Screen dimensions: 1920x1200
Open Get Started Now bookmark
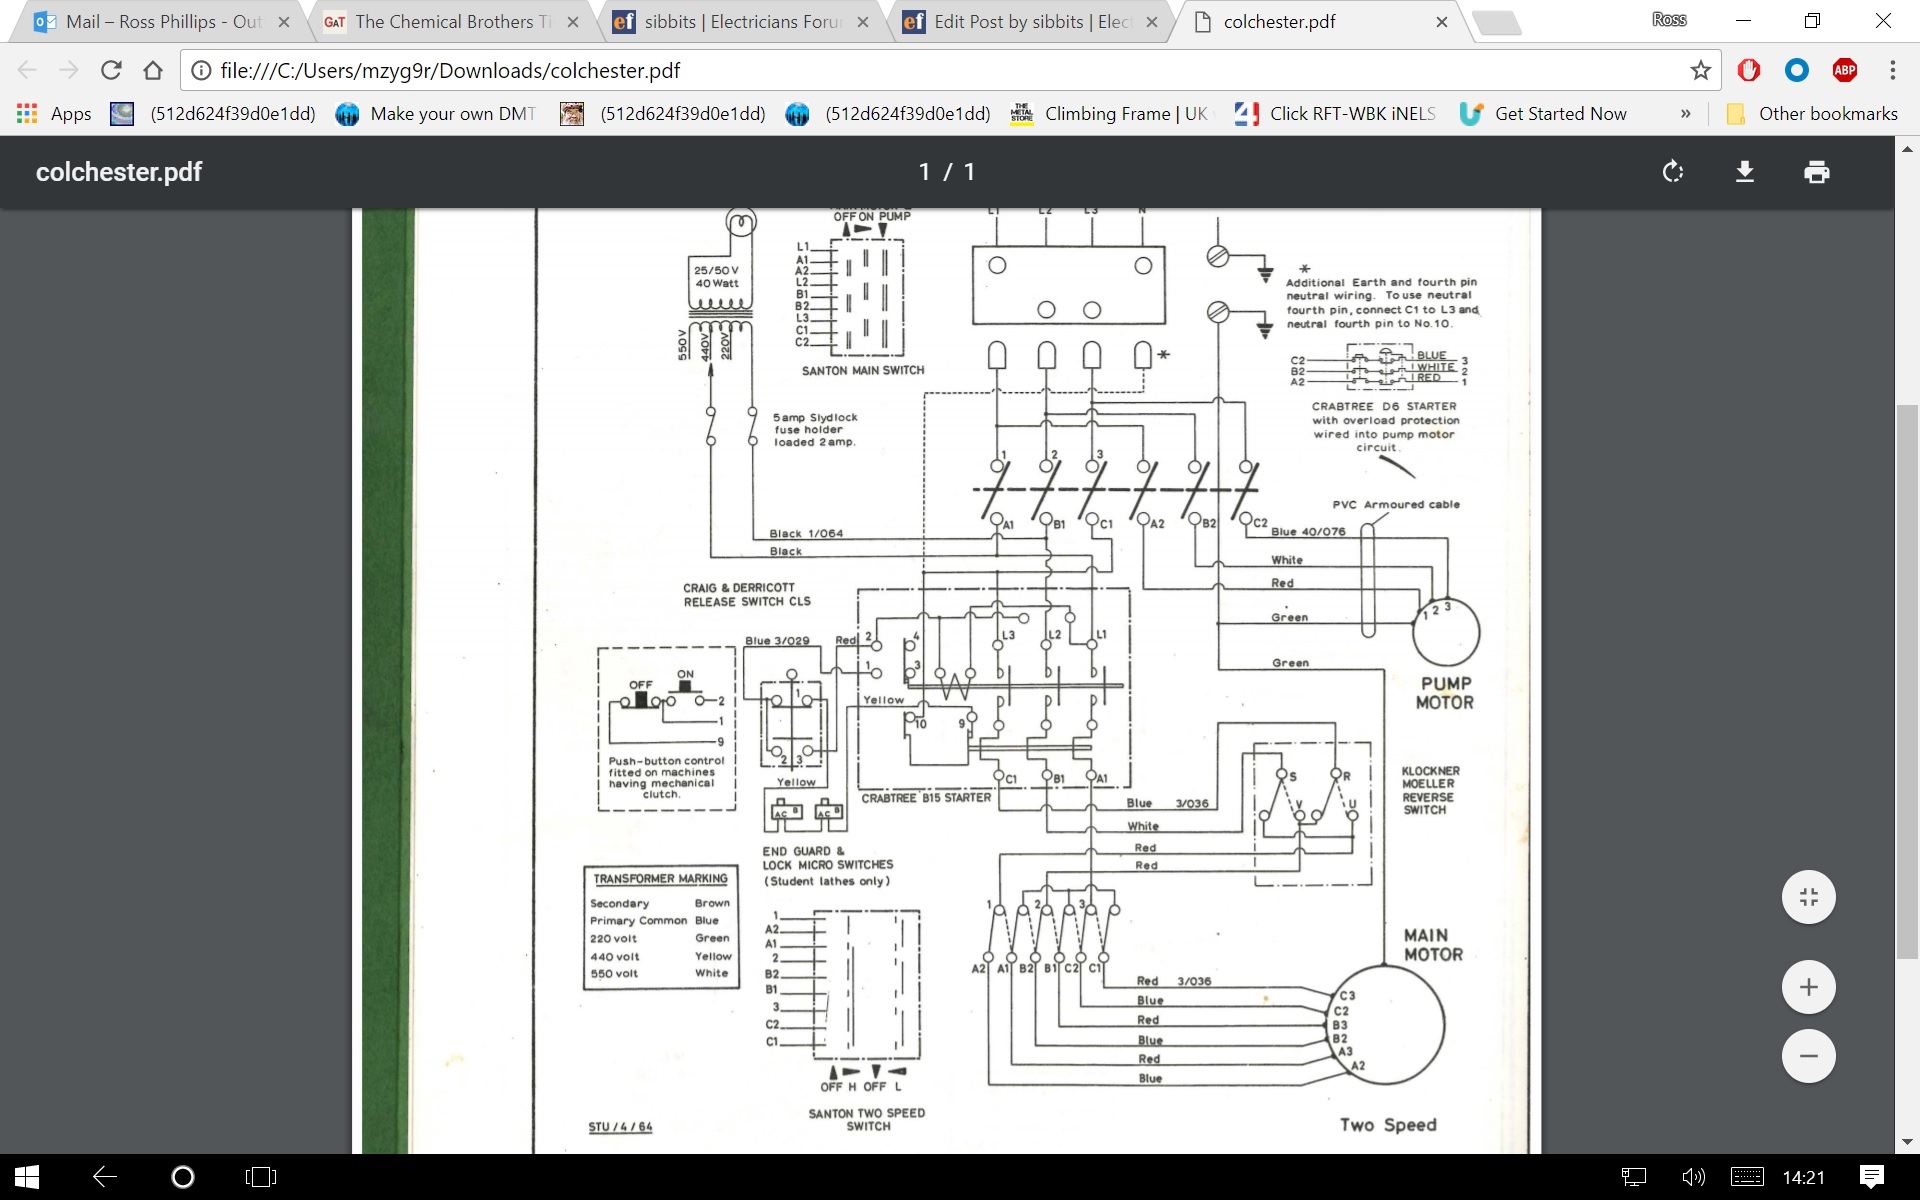pos(1544,114)
